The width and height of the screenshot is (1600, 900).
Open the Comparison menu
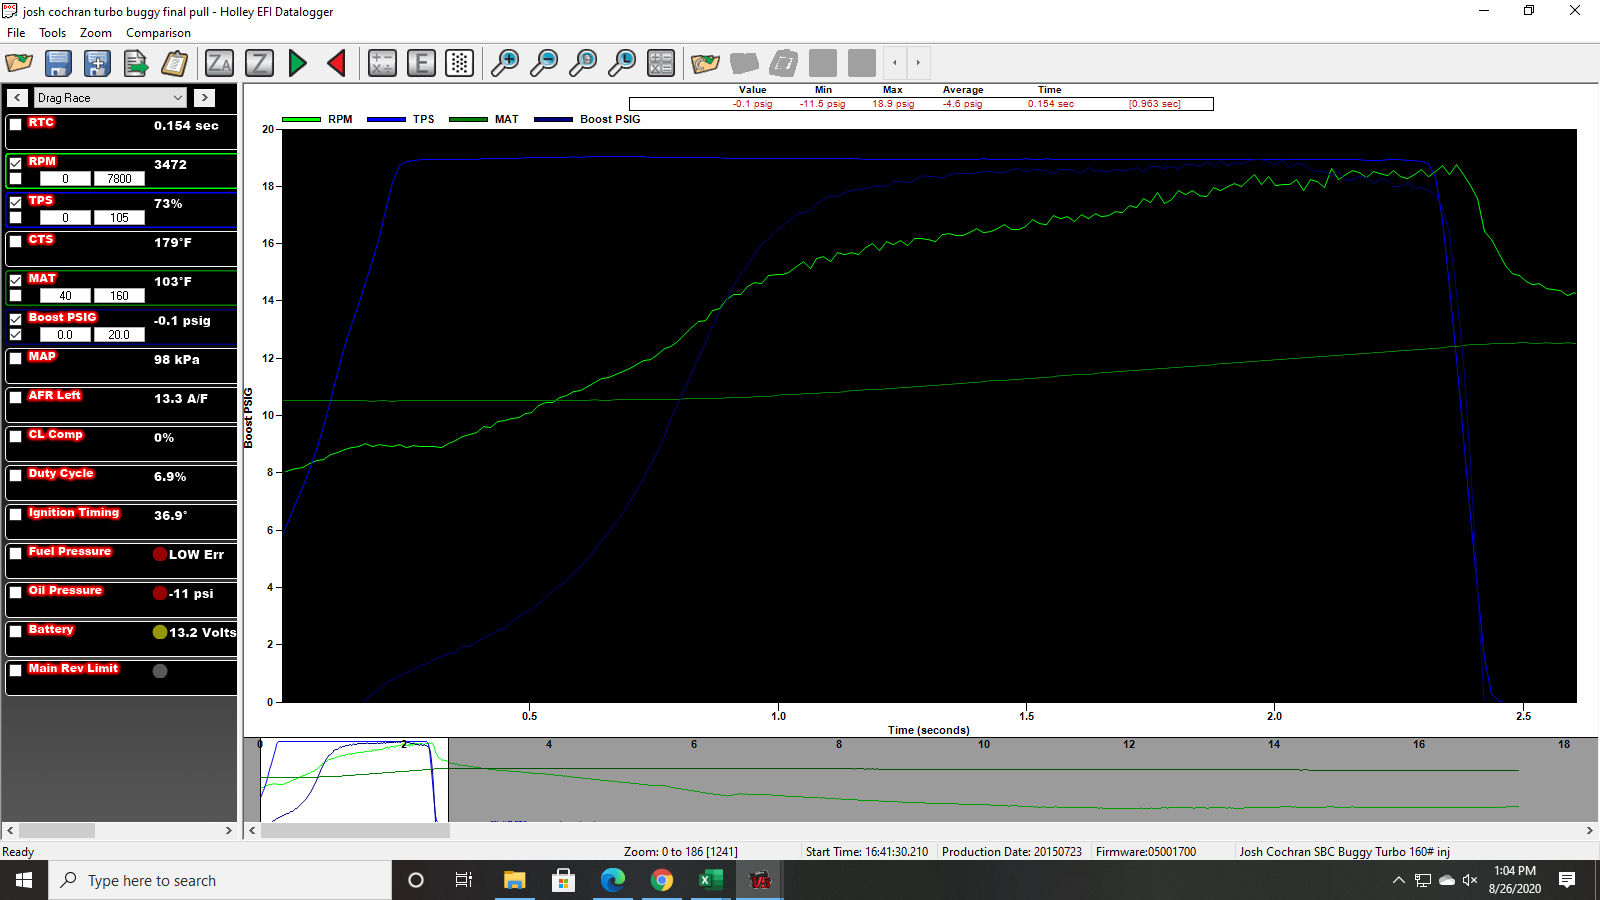158,33
